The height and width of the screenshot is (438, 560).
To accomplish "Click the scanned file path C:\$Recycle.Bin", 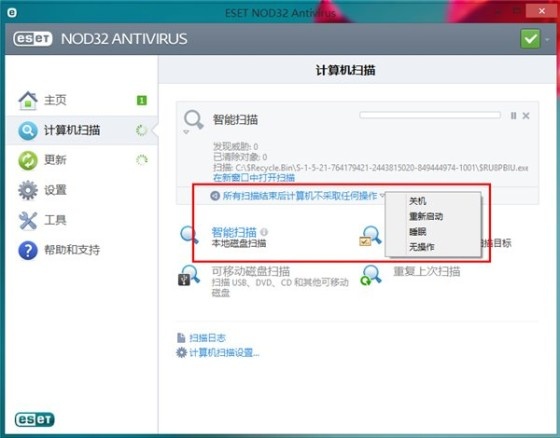I will (x=382, y=168).
